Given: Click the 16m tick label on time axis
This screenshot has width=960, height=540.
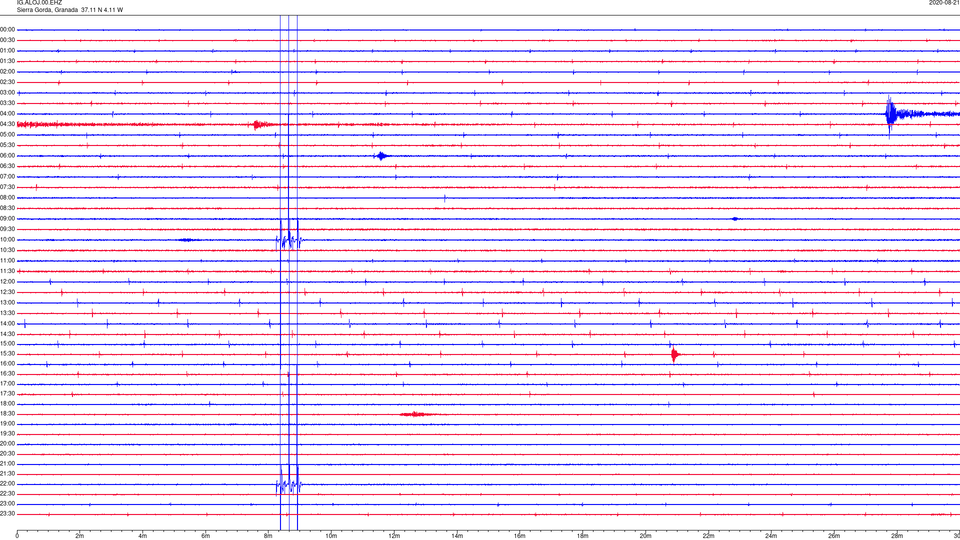Looking at the screenshot, I should 520,536.
